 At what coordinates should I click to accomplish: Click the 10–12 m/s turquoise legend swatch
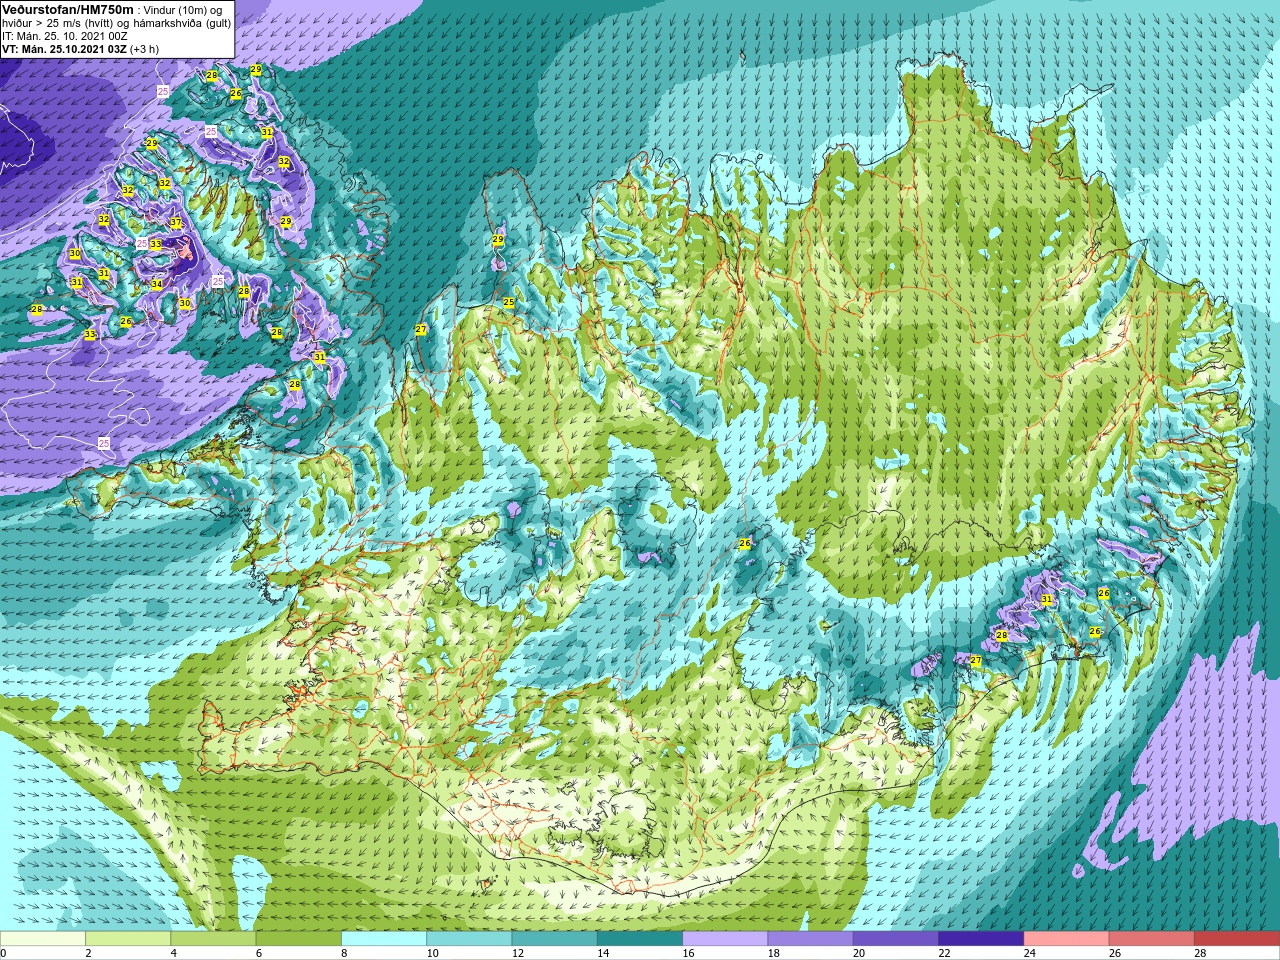pyautogui.click(x=469, y=939)
